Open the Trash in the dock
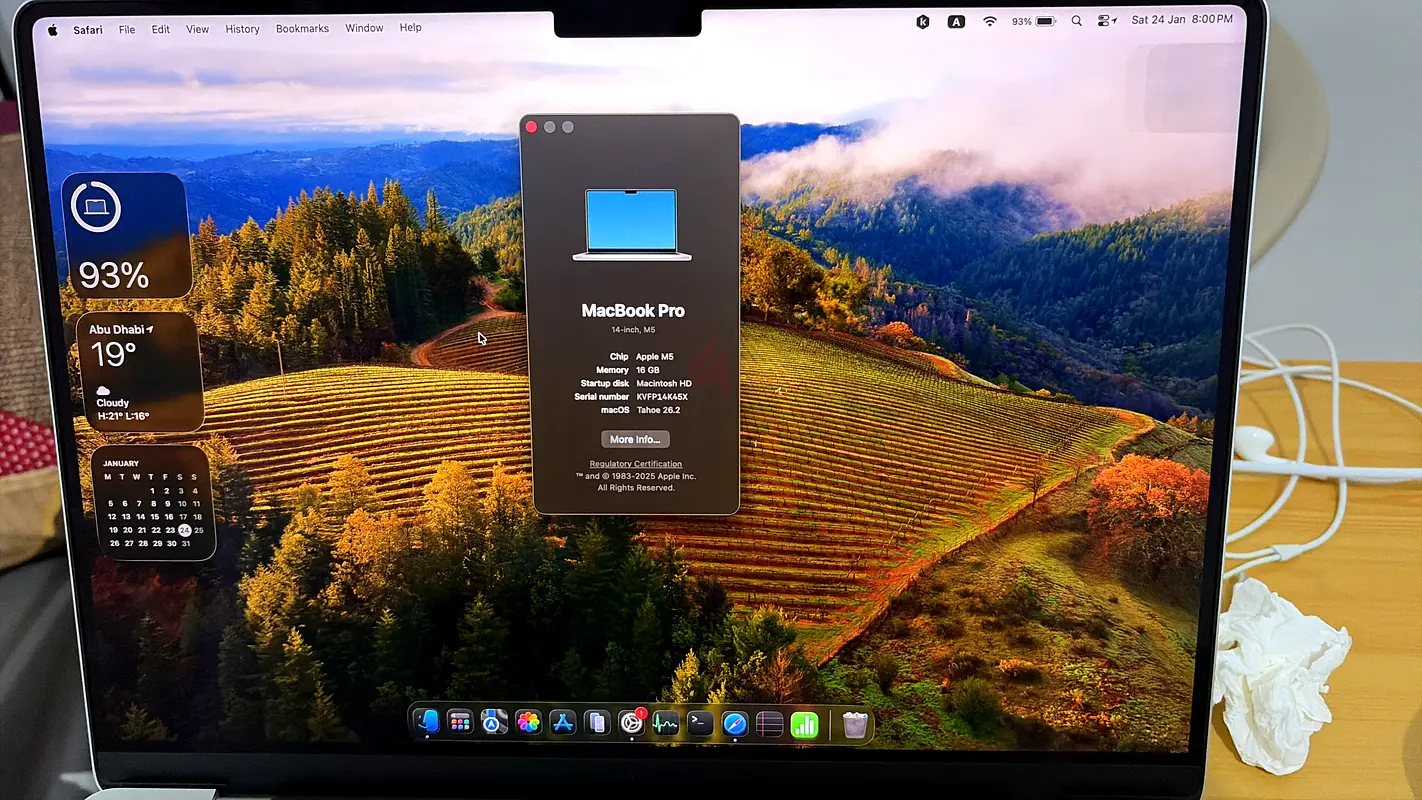 tap(855, 724)
